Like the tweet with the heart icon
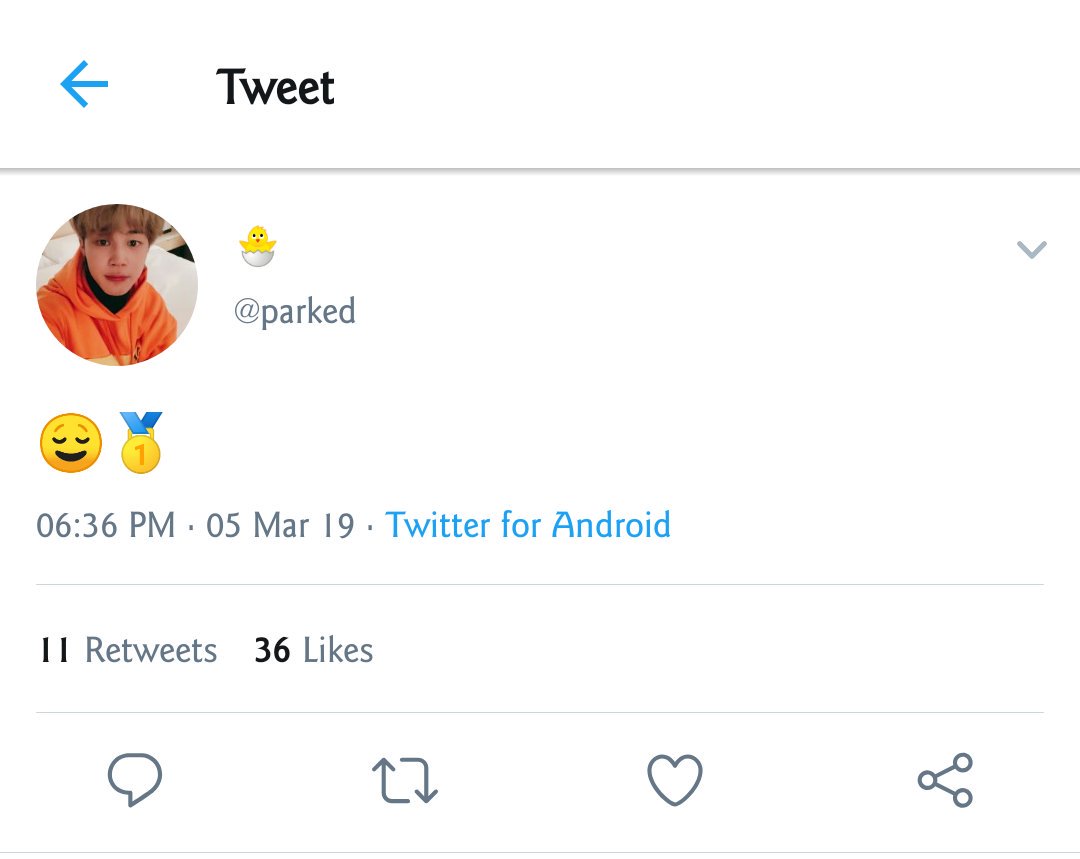 click(x=675, y=780)
